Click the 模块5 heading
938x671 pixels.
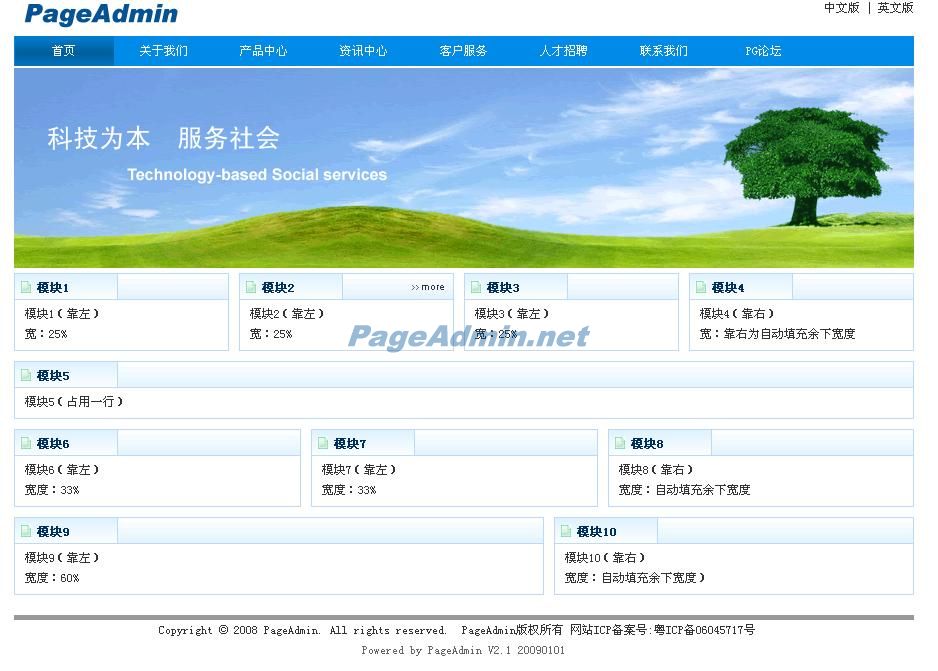tap(53, 376)
